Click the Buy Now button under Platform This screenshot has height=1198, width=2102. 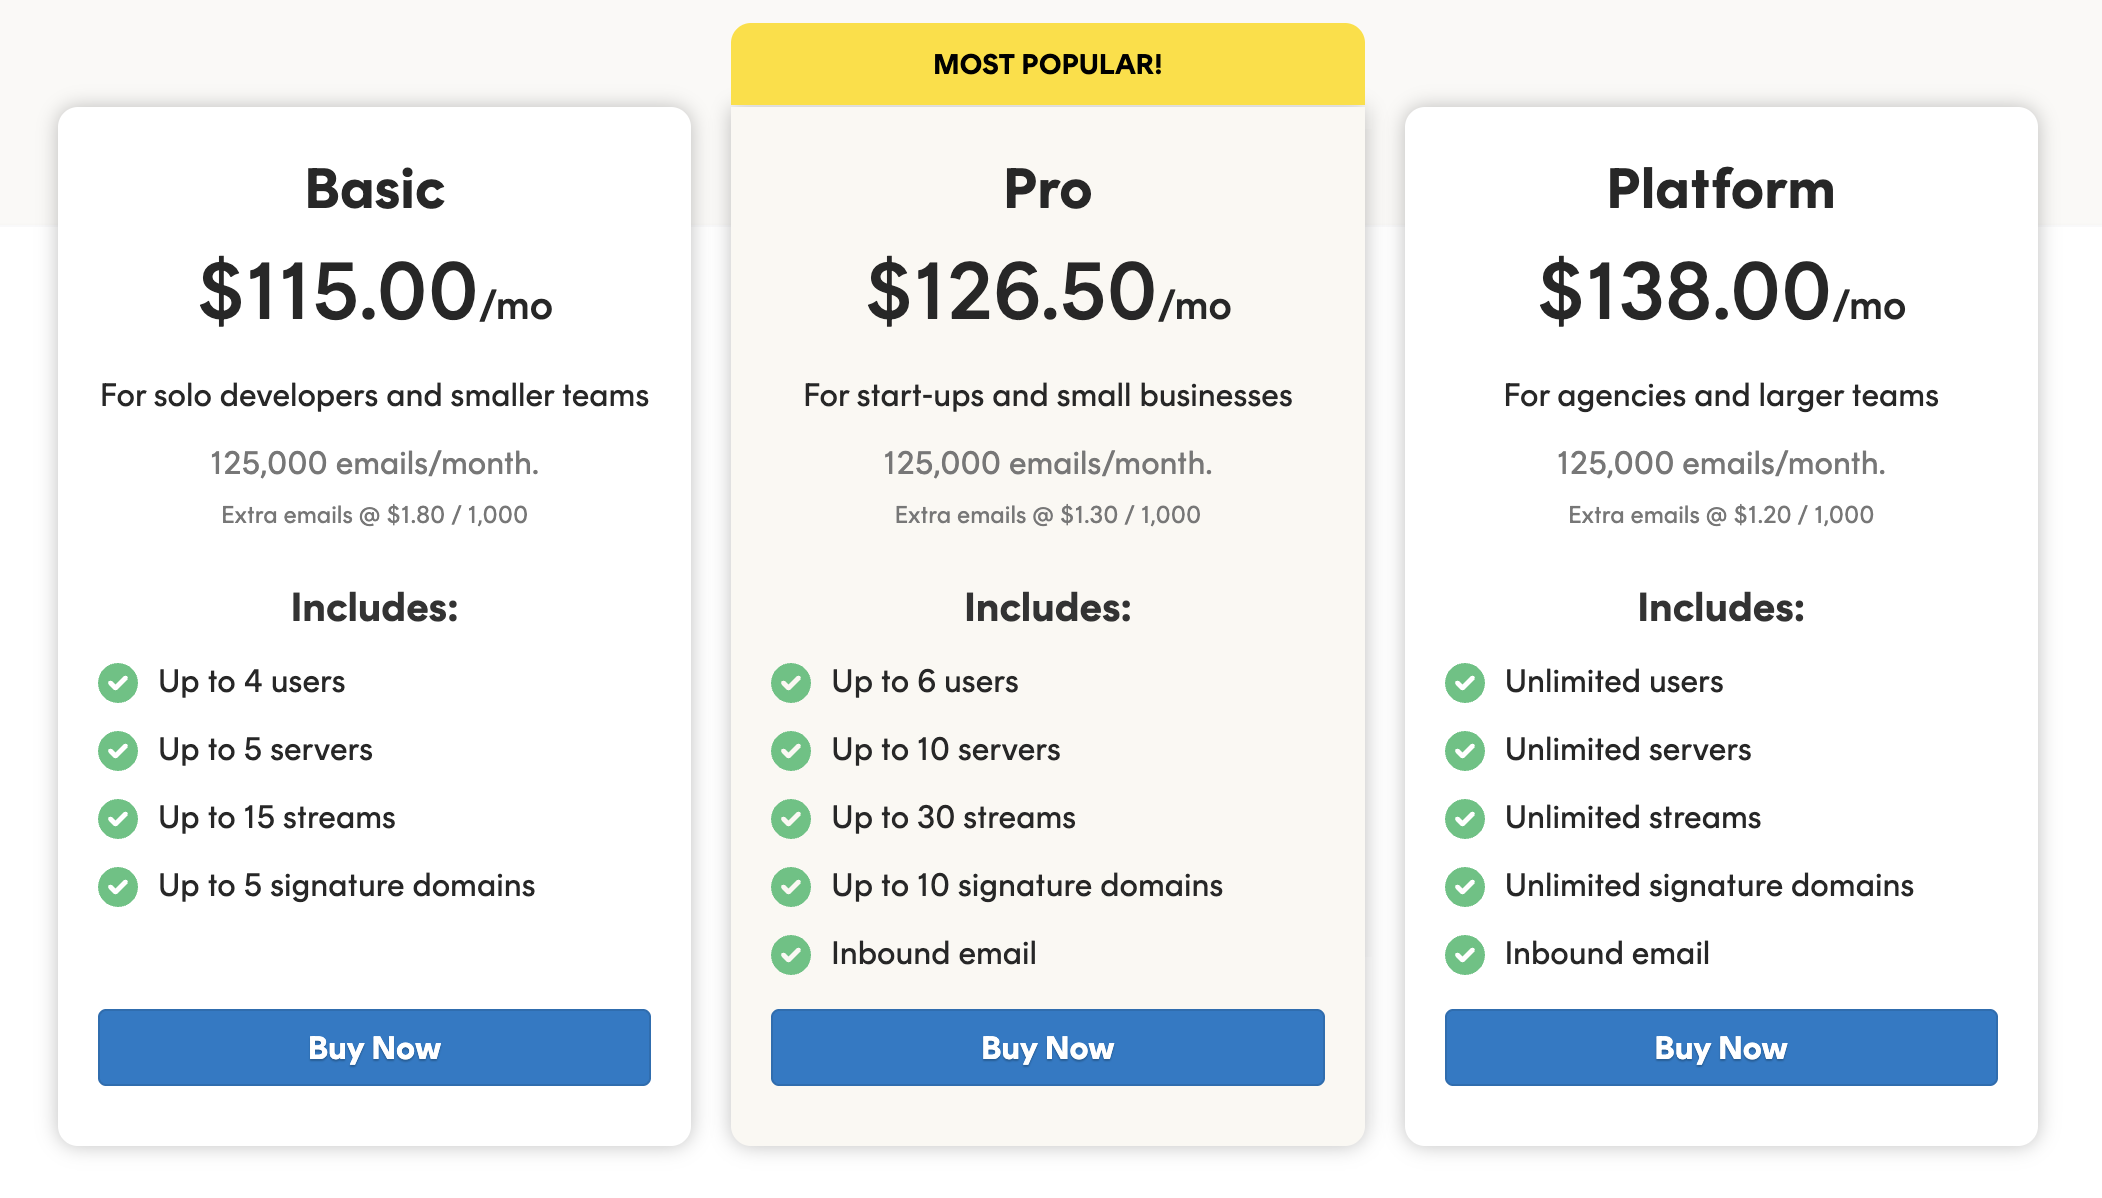(x=1721, y=1047)
